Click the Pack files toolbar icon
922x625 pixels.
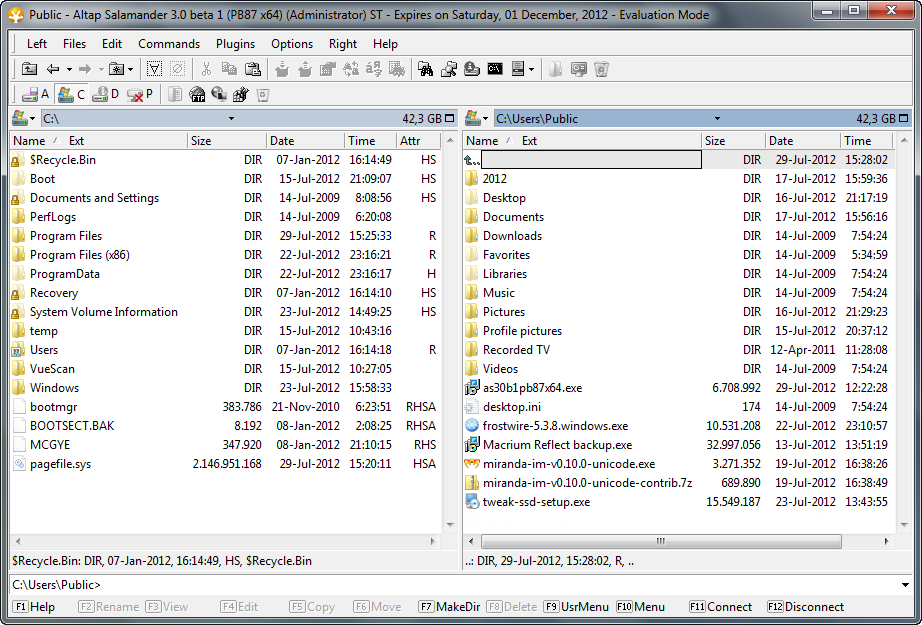pyautogui.click(x=282, y=69)
